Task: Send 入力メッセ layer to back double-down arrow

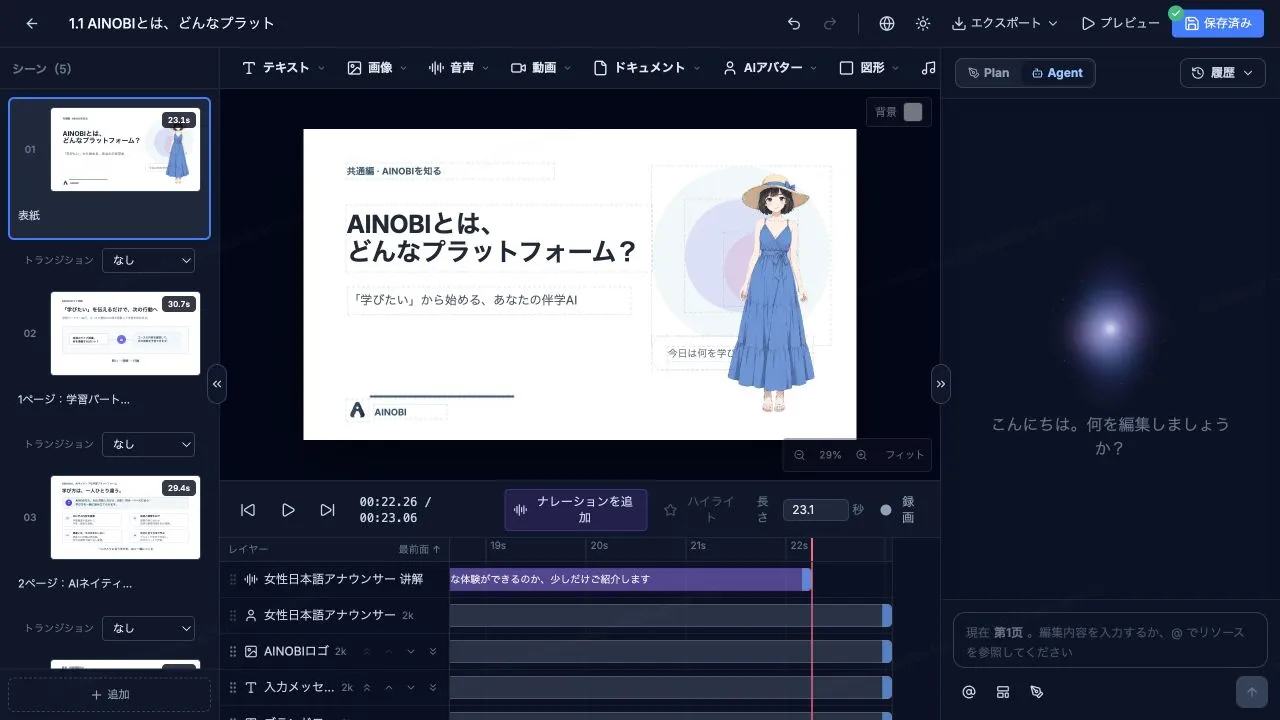Action: pyautogui.click(x=433, y=687)
